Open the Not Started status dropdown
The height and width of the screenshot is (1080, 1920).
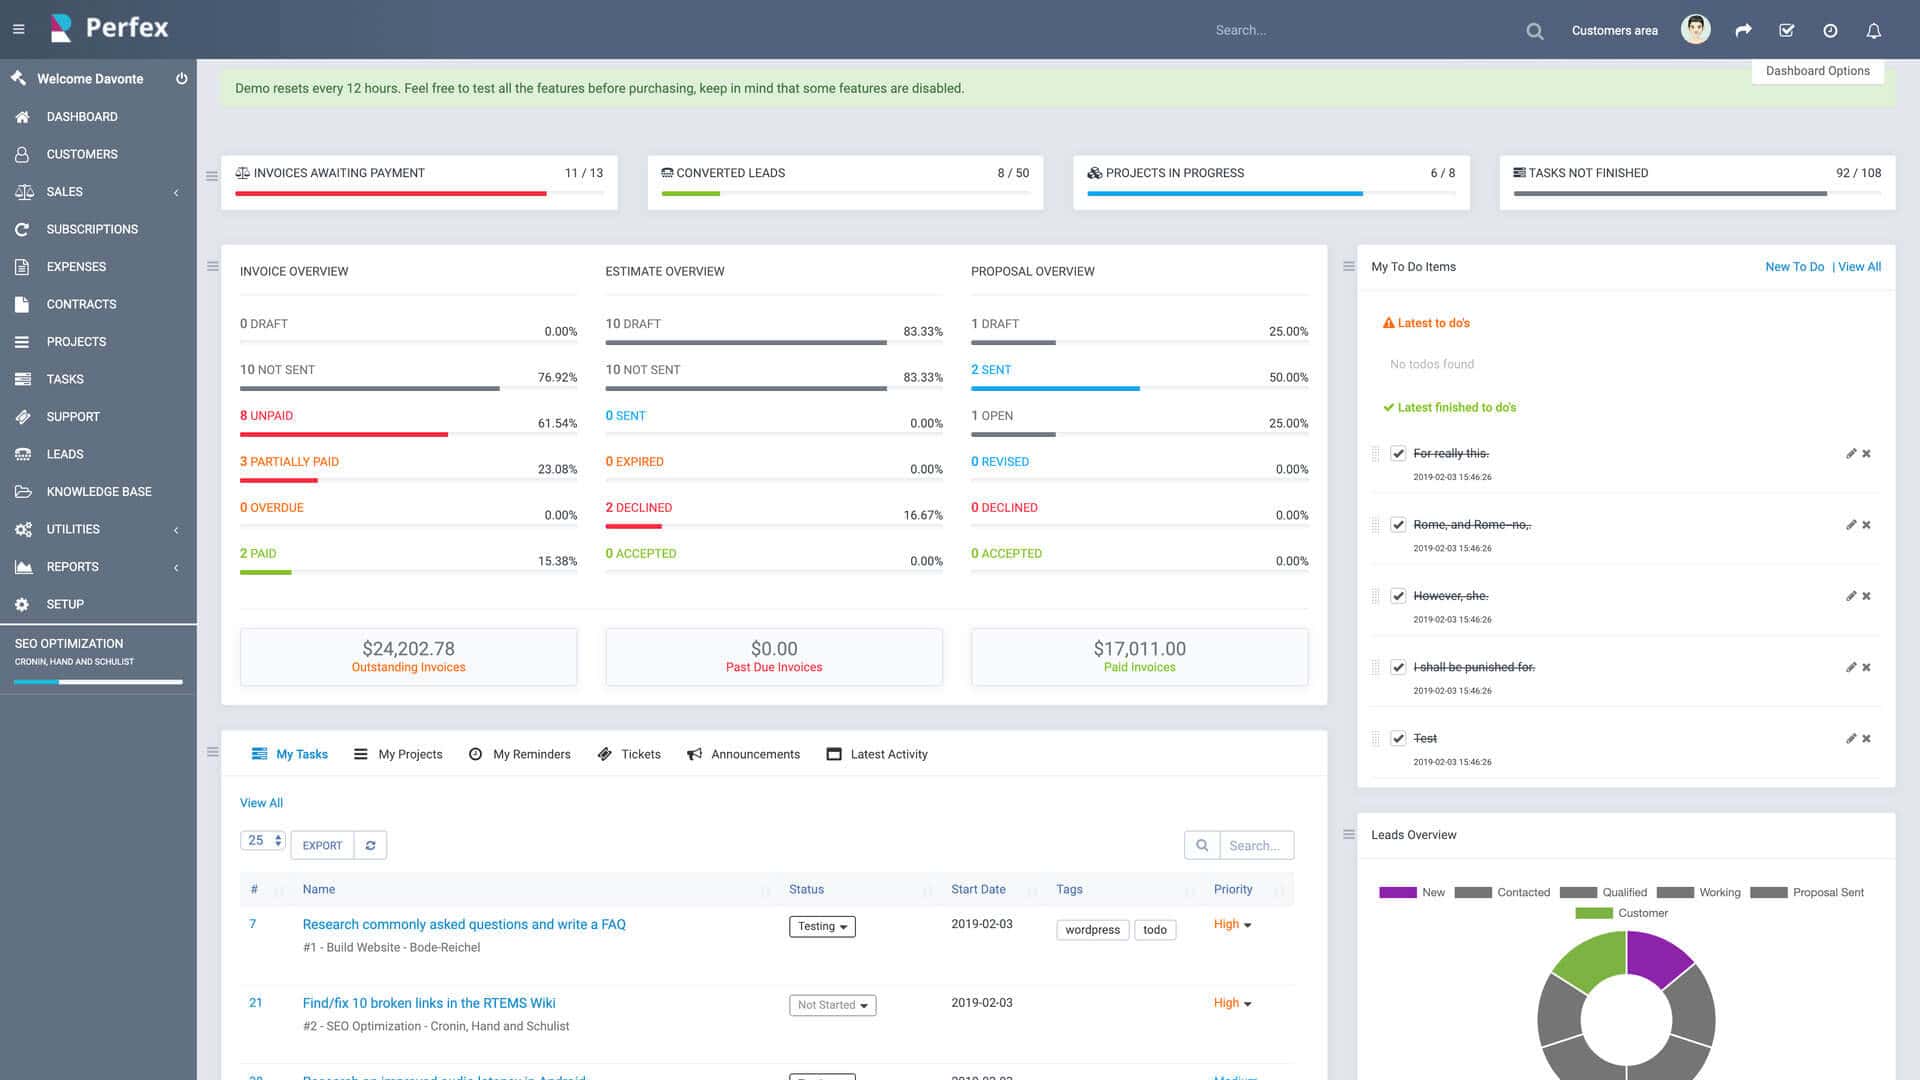(832, 1005)
